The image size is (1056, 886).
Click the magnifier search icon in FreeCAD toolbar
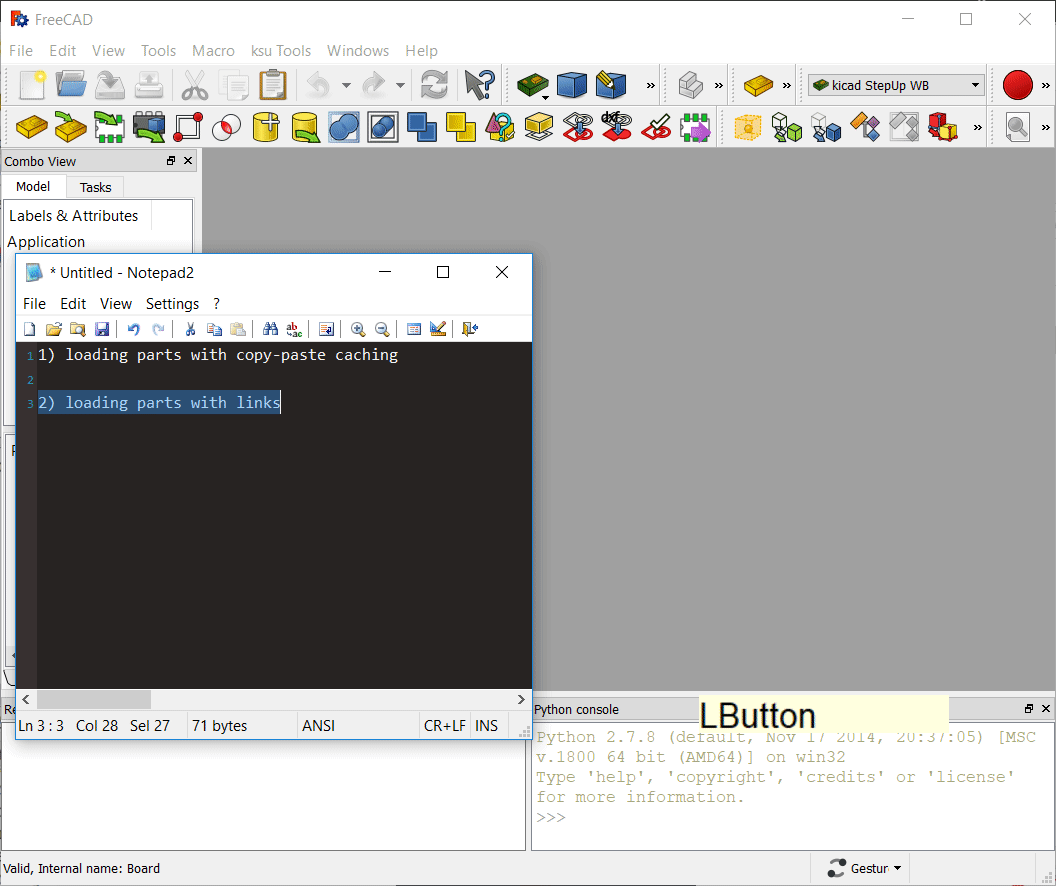[x=1017, y=127]
